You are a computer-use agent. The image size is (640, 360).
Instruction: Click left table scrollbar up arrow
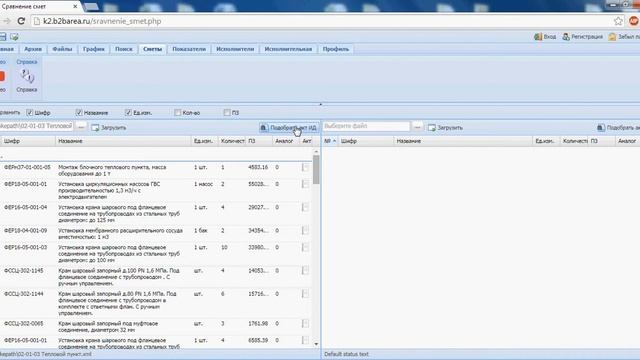[x=316, y=152]
